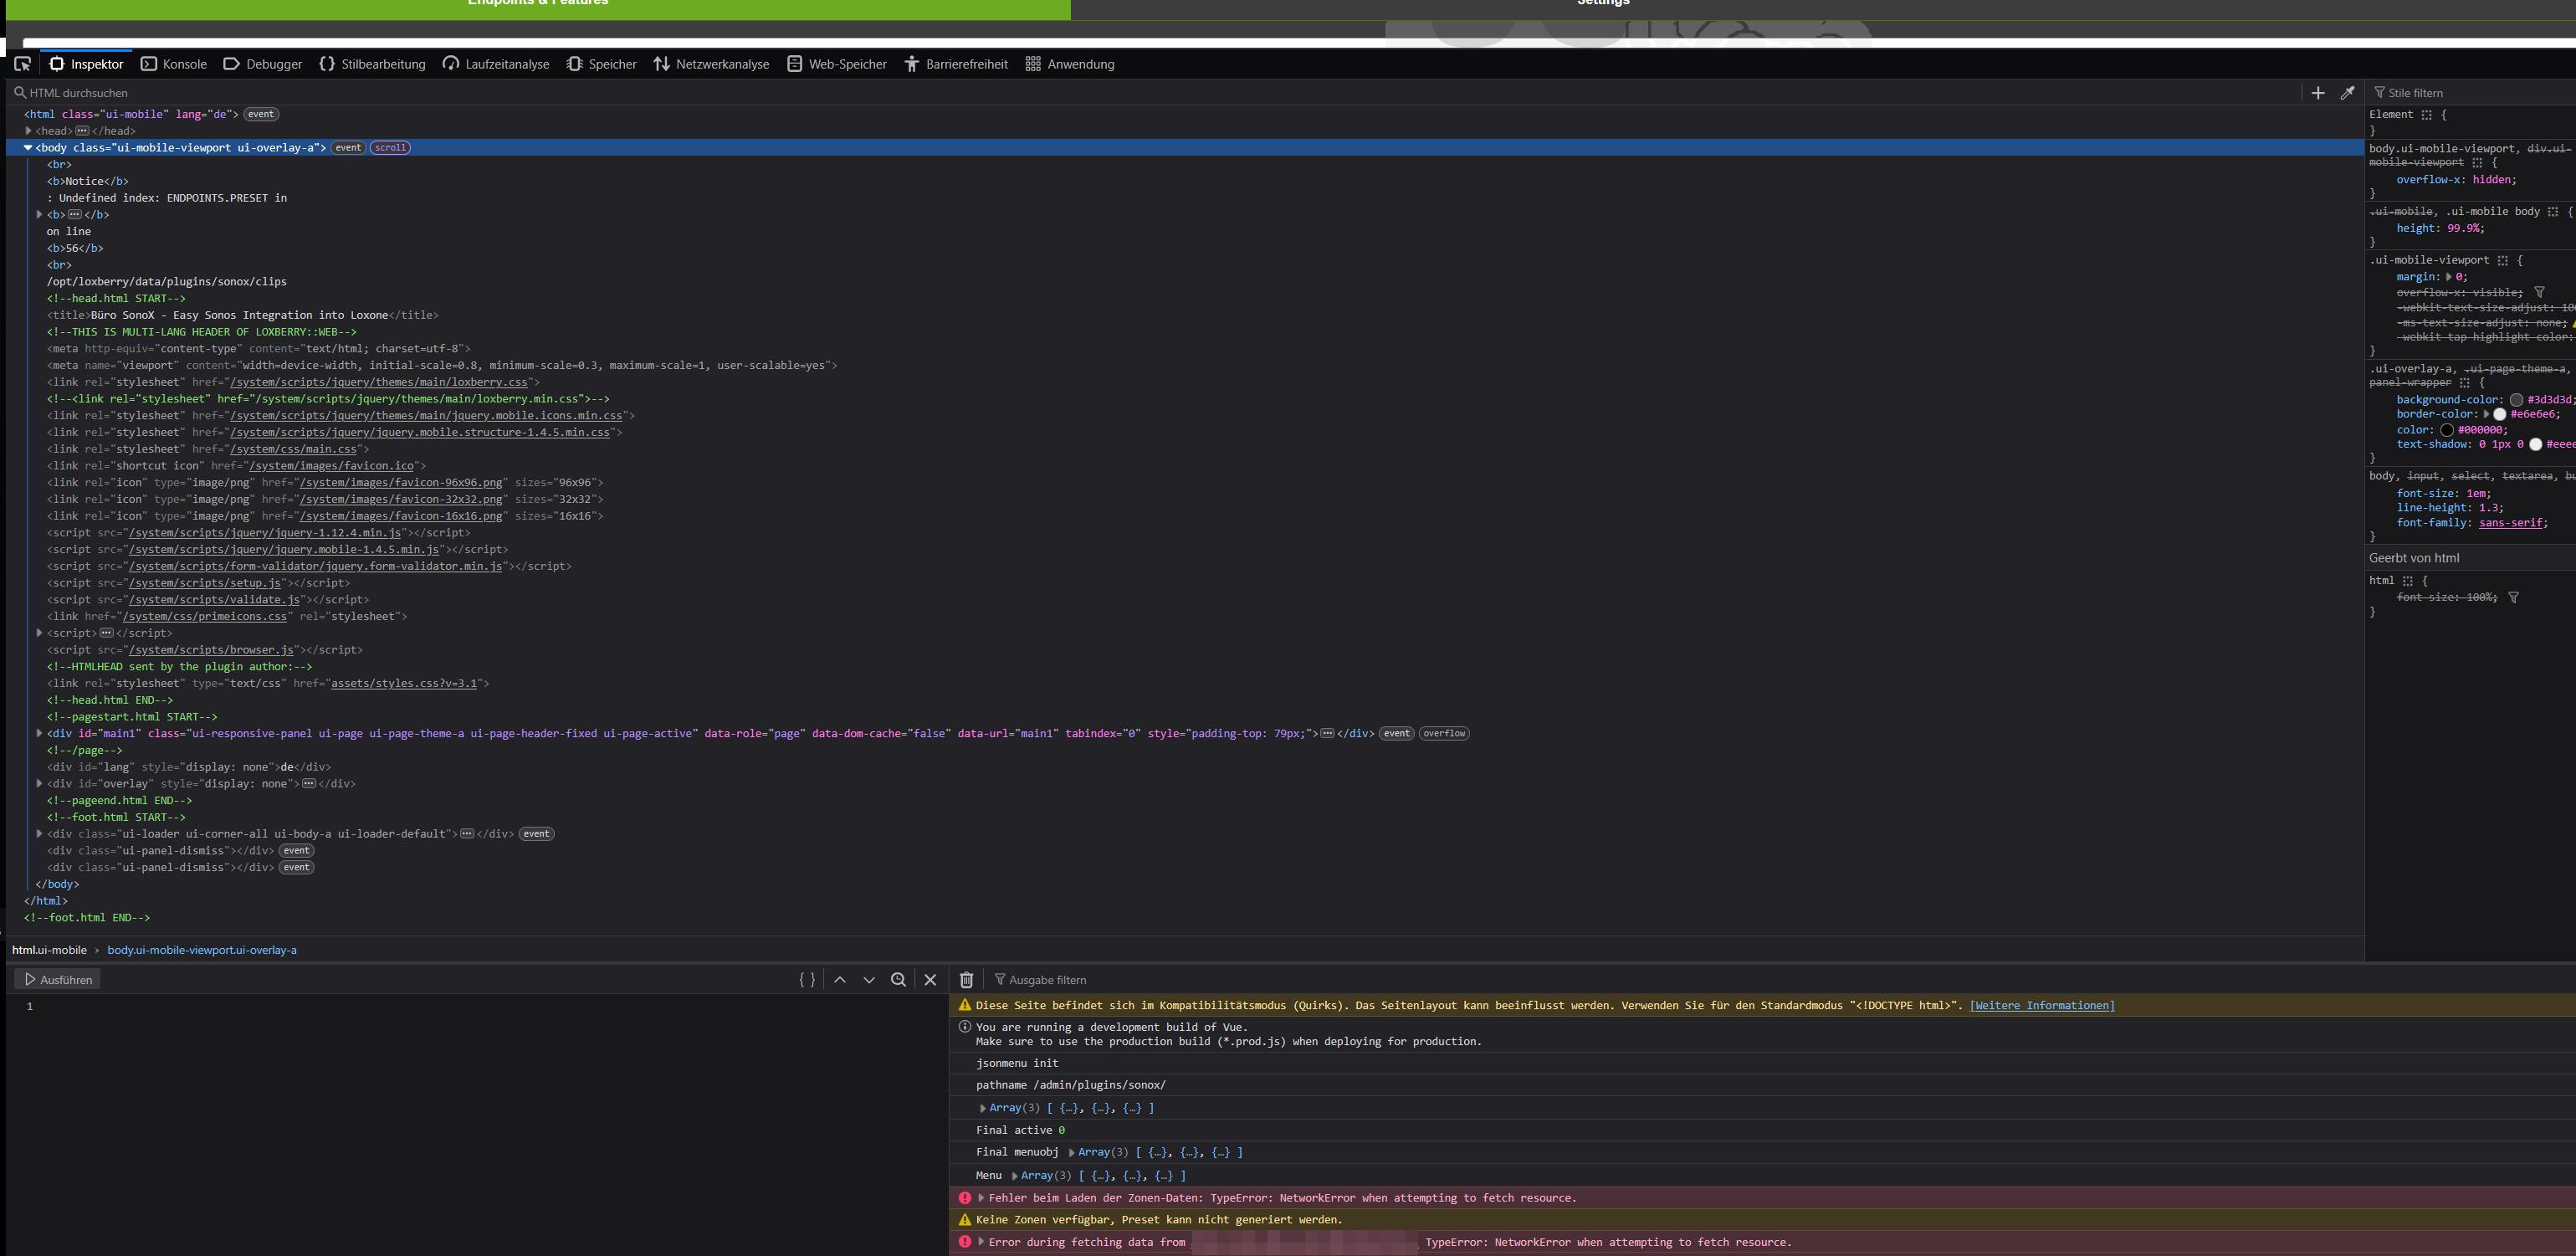Expand the ui-loader div element
2576x1256 pixels.
[x=40, y=834]
